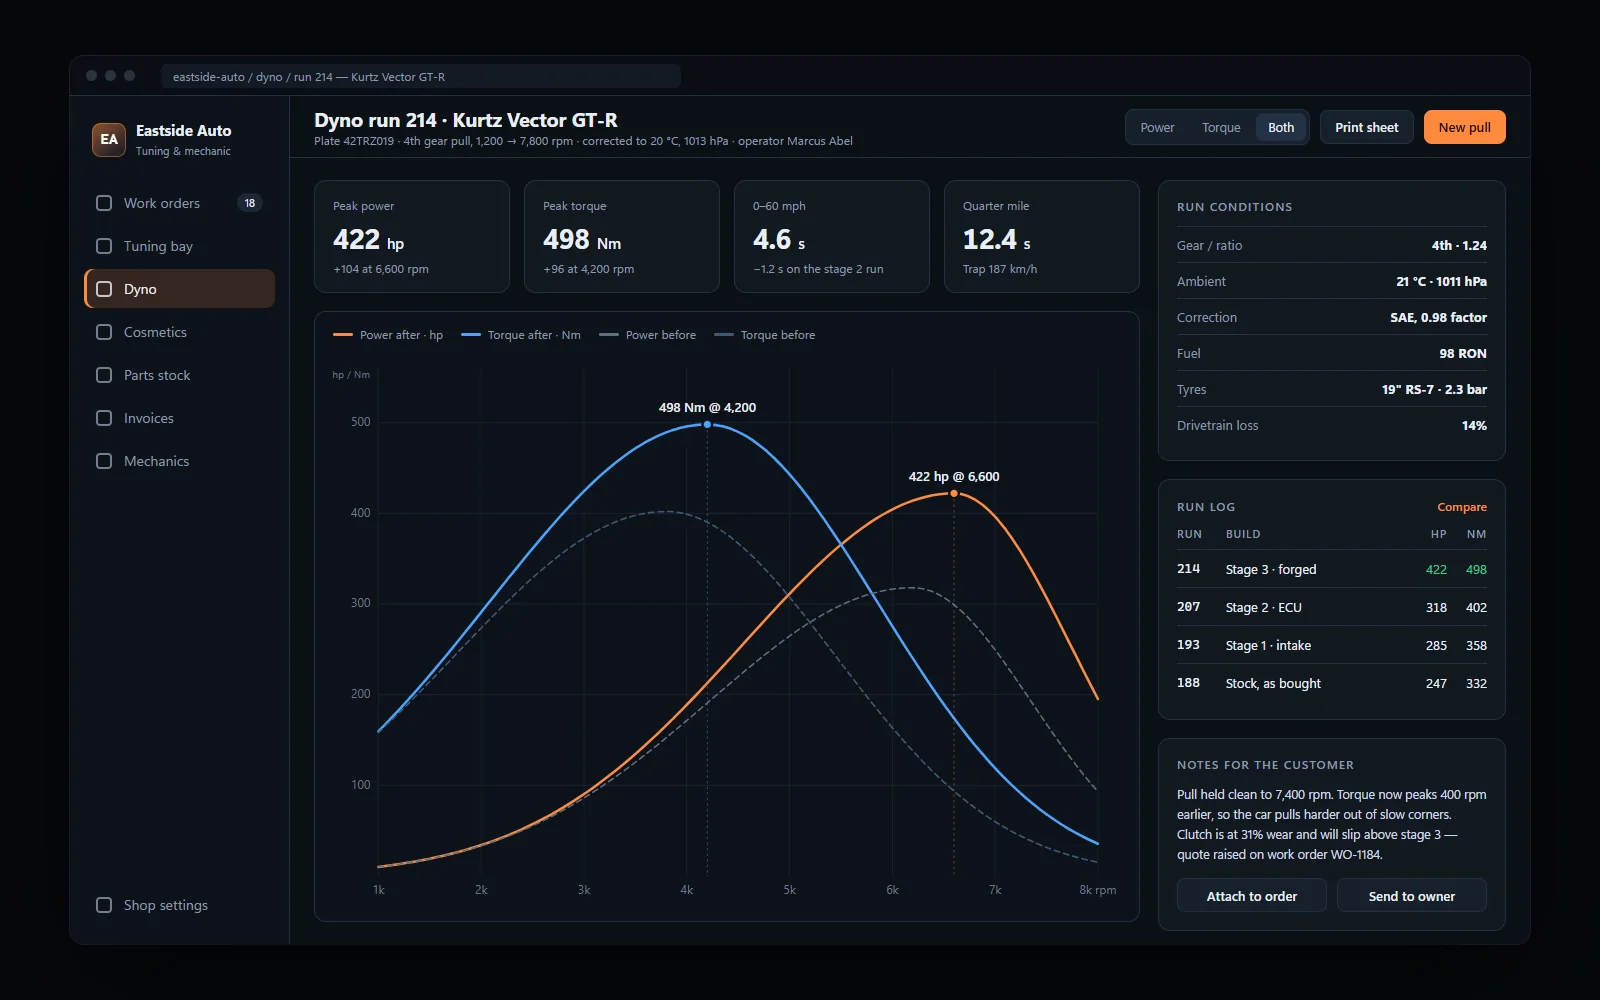Viewport: 1600px width, 1000px height.
Task: Click the NM column header in Run log
Action: click(x=1476, y=534)
